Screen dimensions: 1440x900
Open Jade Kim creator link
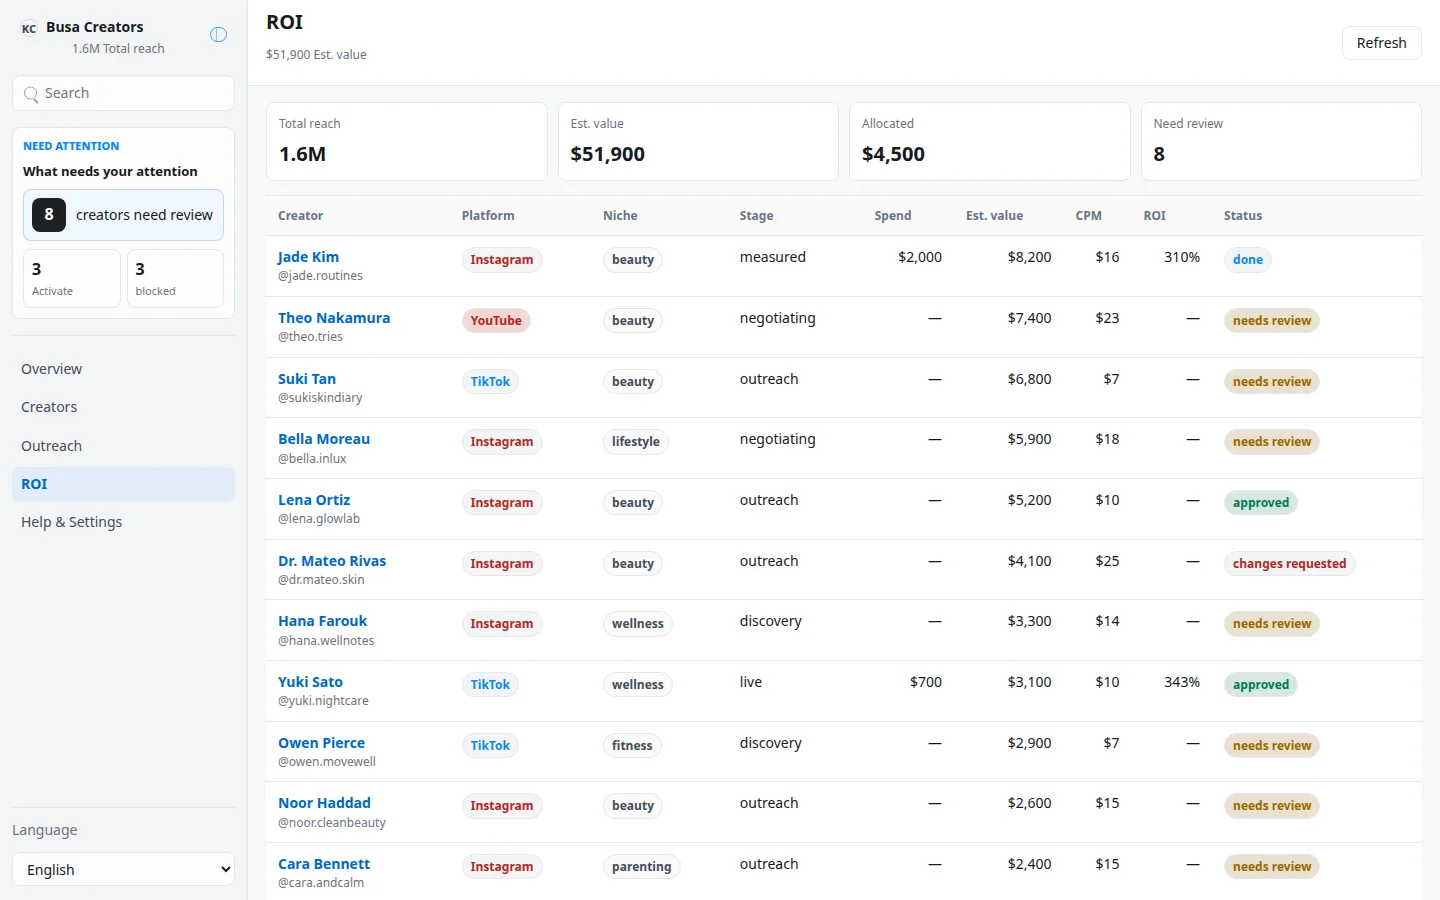coord(308,257)
